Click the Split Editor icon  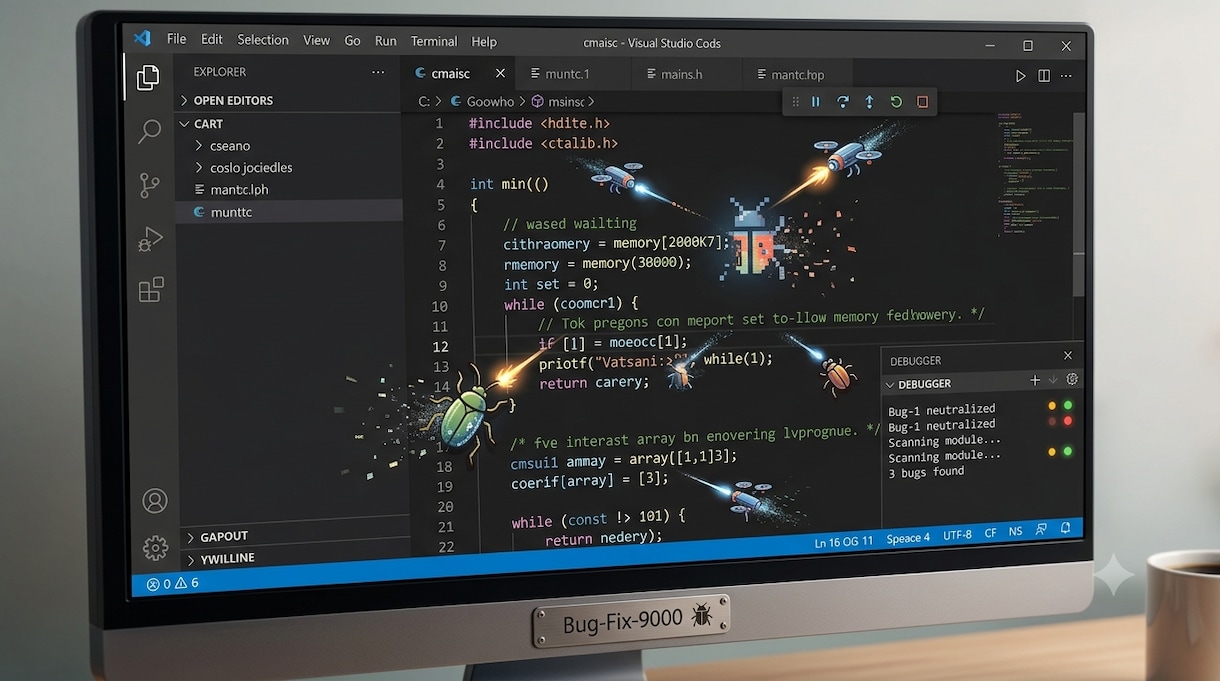tap(1044, 75)
